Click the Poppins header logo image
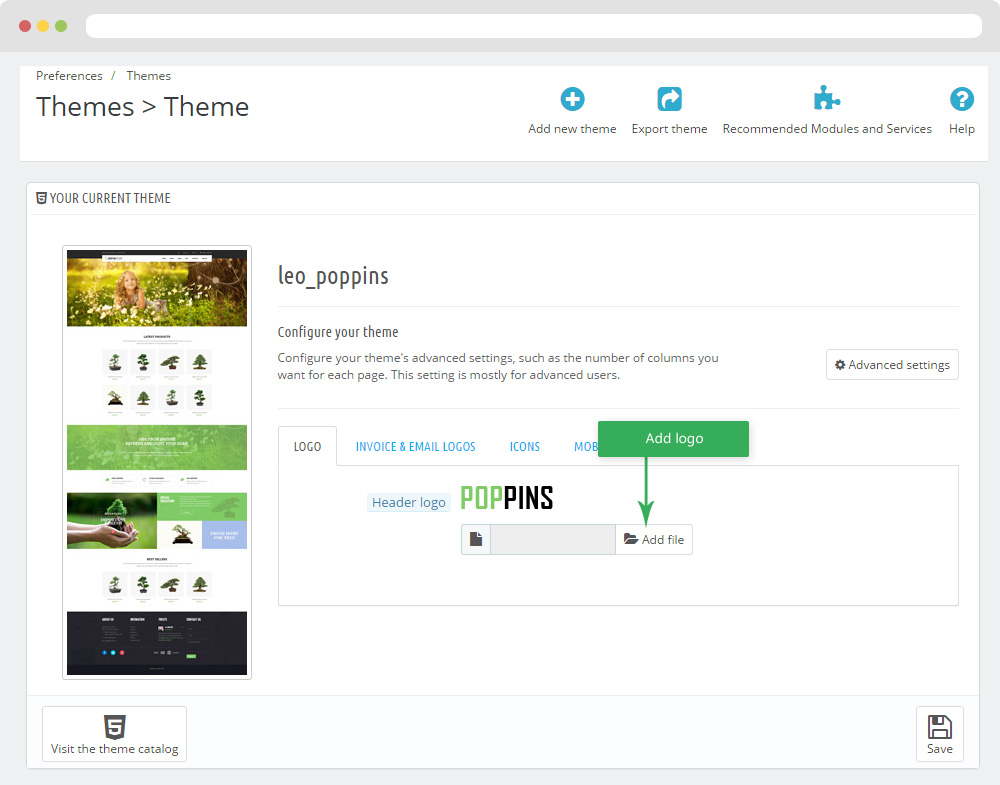 (506, 498)
